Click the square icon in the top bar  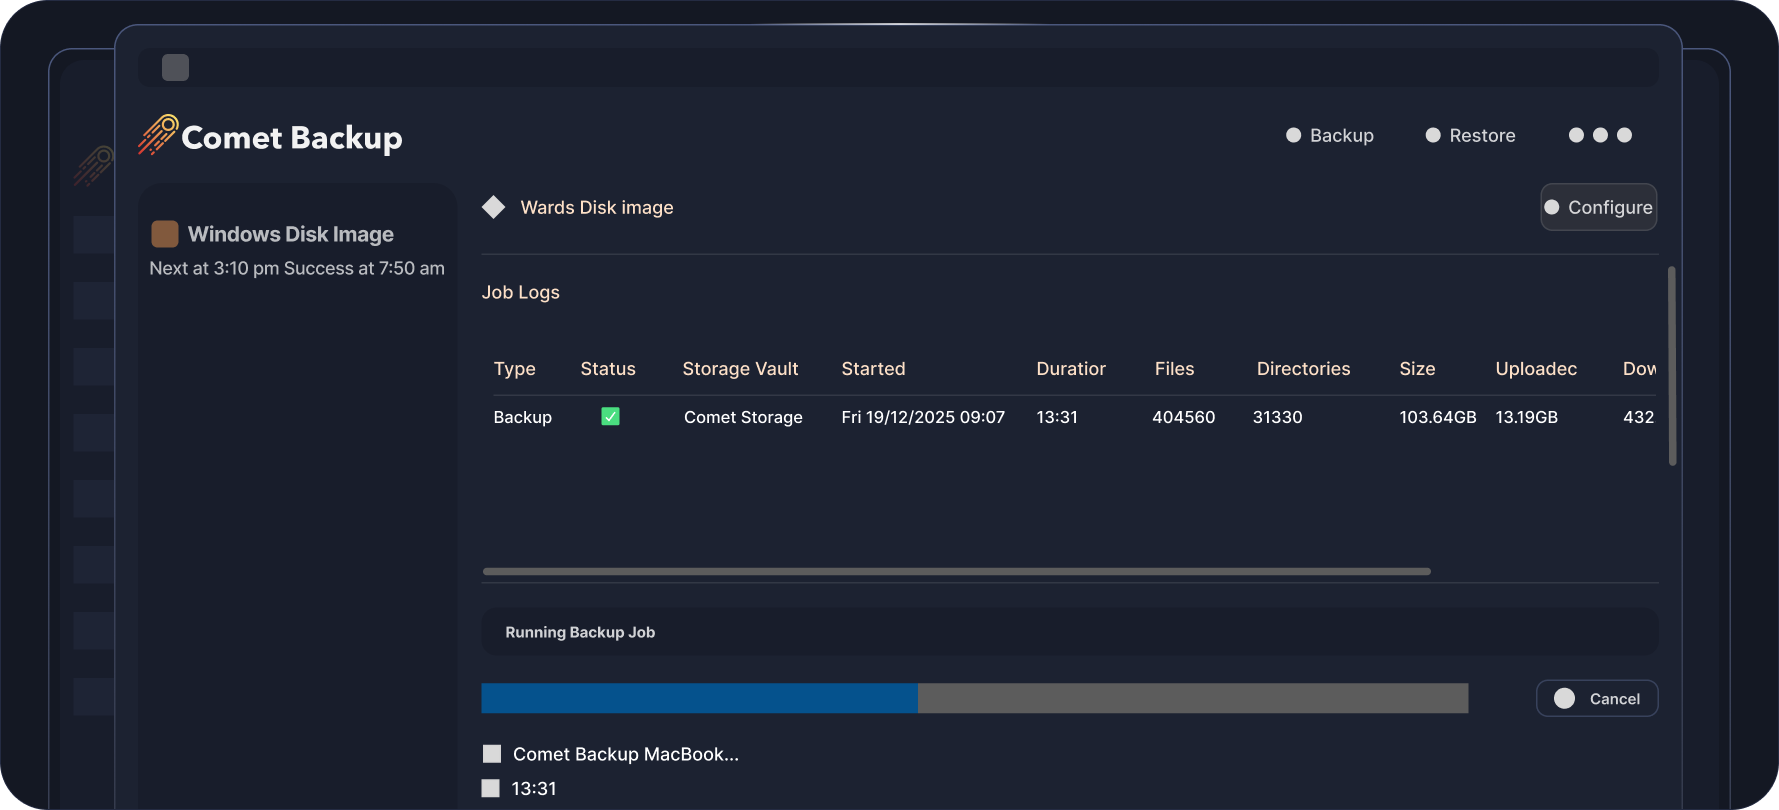coord(175,68)
